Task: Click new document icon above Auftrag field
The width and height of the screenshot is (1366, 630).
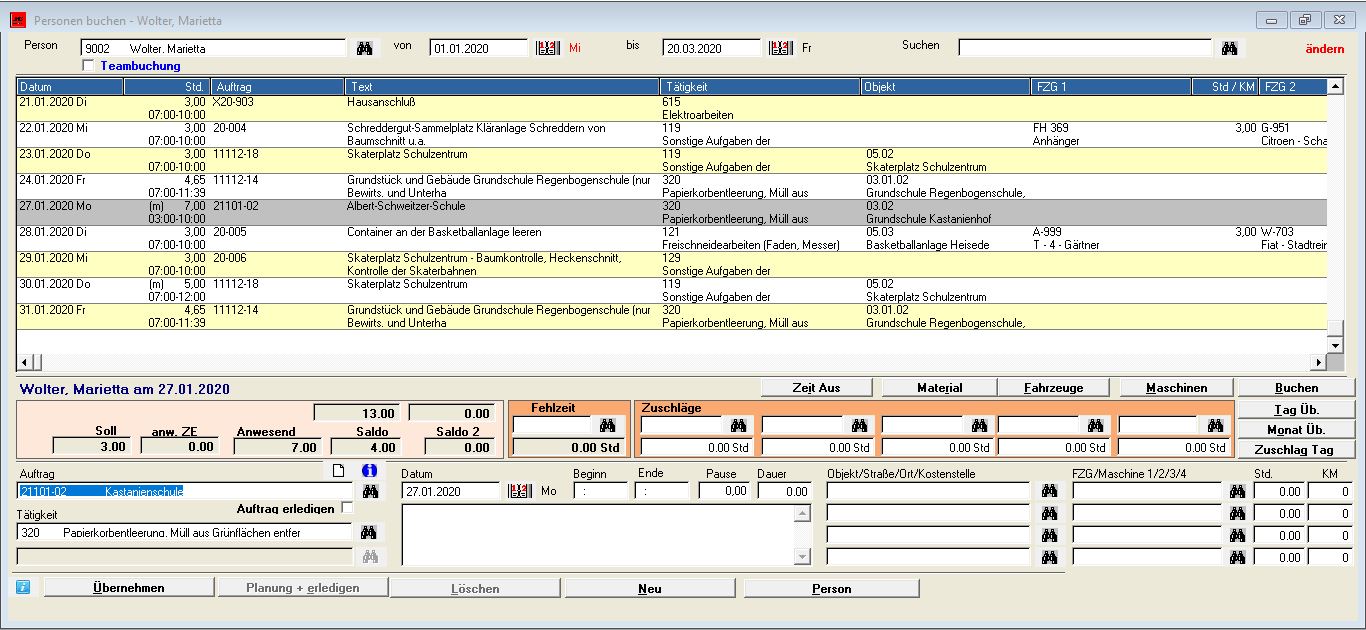Action: click(x=339, y=471)
